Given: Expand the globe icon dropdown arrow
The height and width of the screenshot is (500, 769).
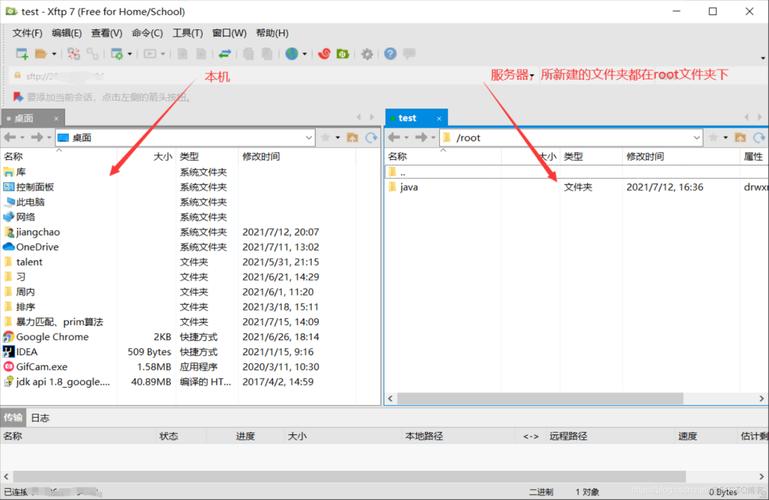Looking at the screenshot, I should (305, 54).
